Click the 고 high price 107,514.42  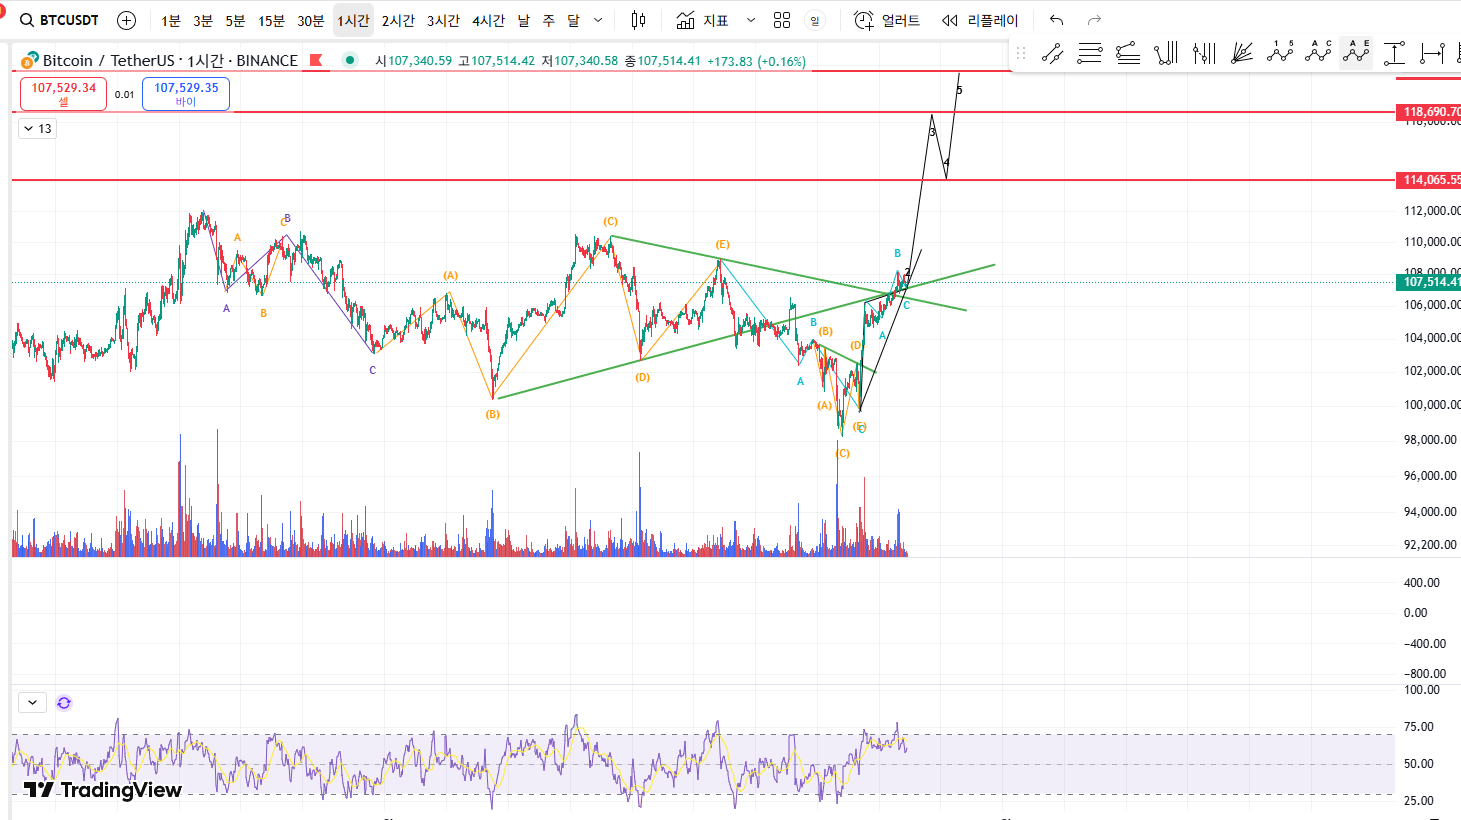click(496, 61)
